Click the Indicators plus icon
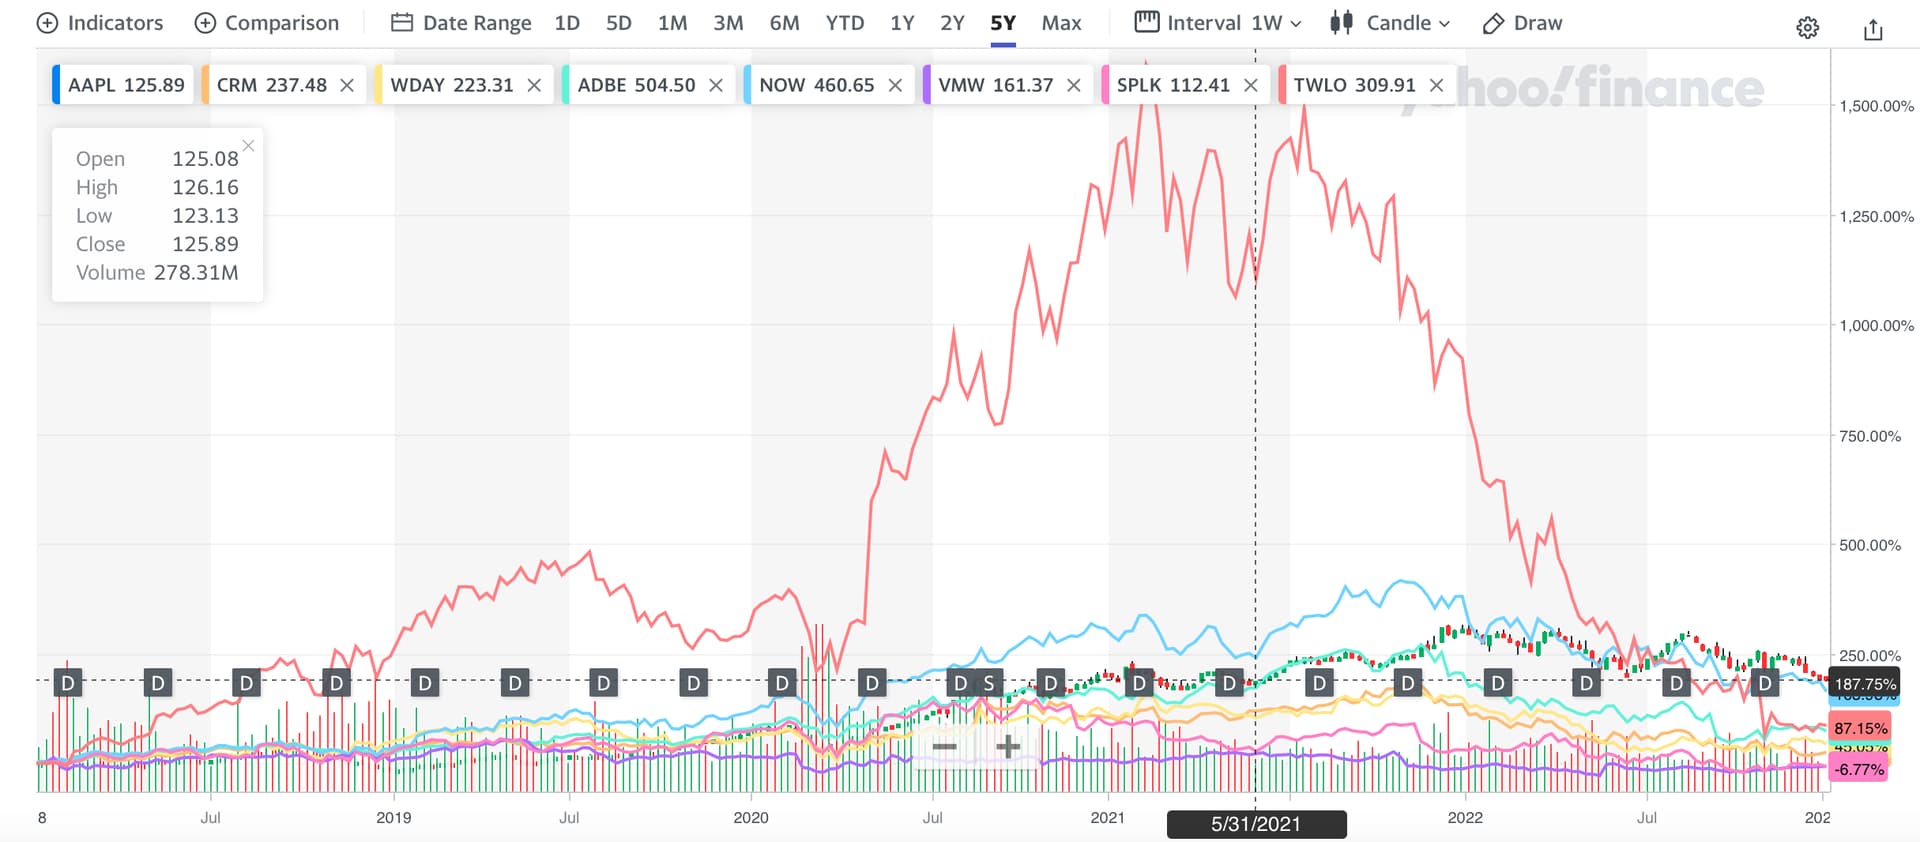The height and width of the screenshot is (842, 1920). (47, 23)
